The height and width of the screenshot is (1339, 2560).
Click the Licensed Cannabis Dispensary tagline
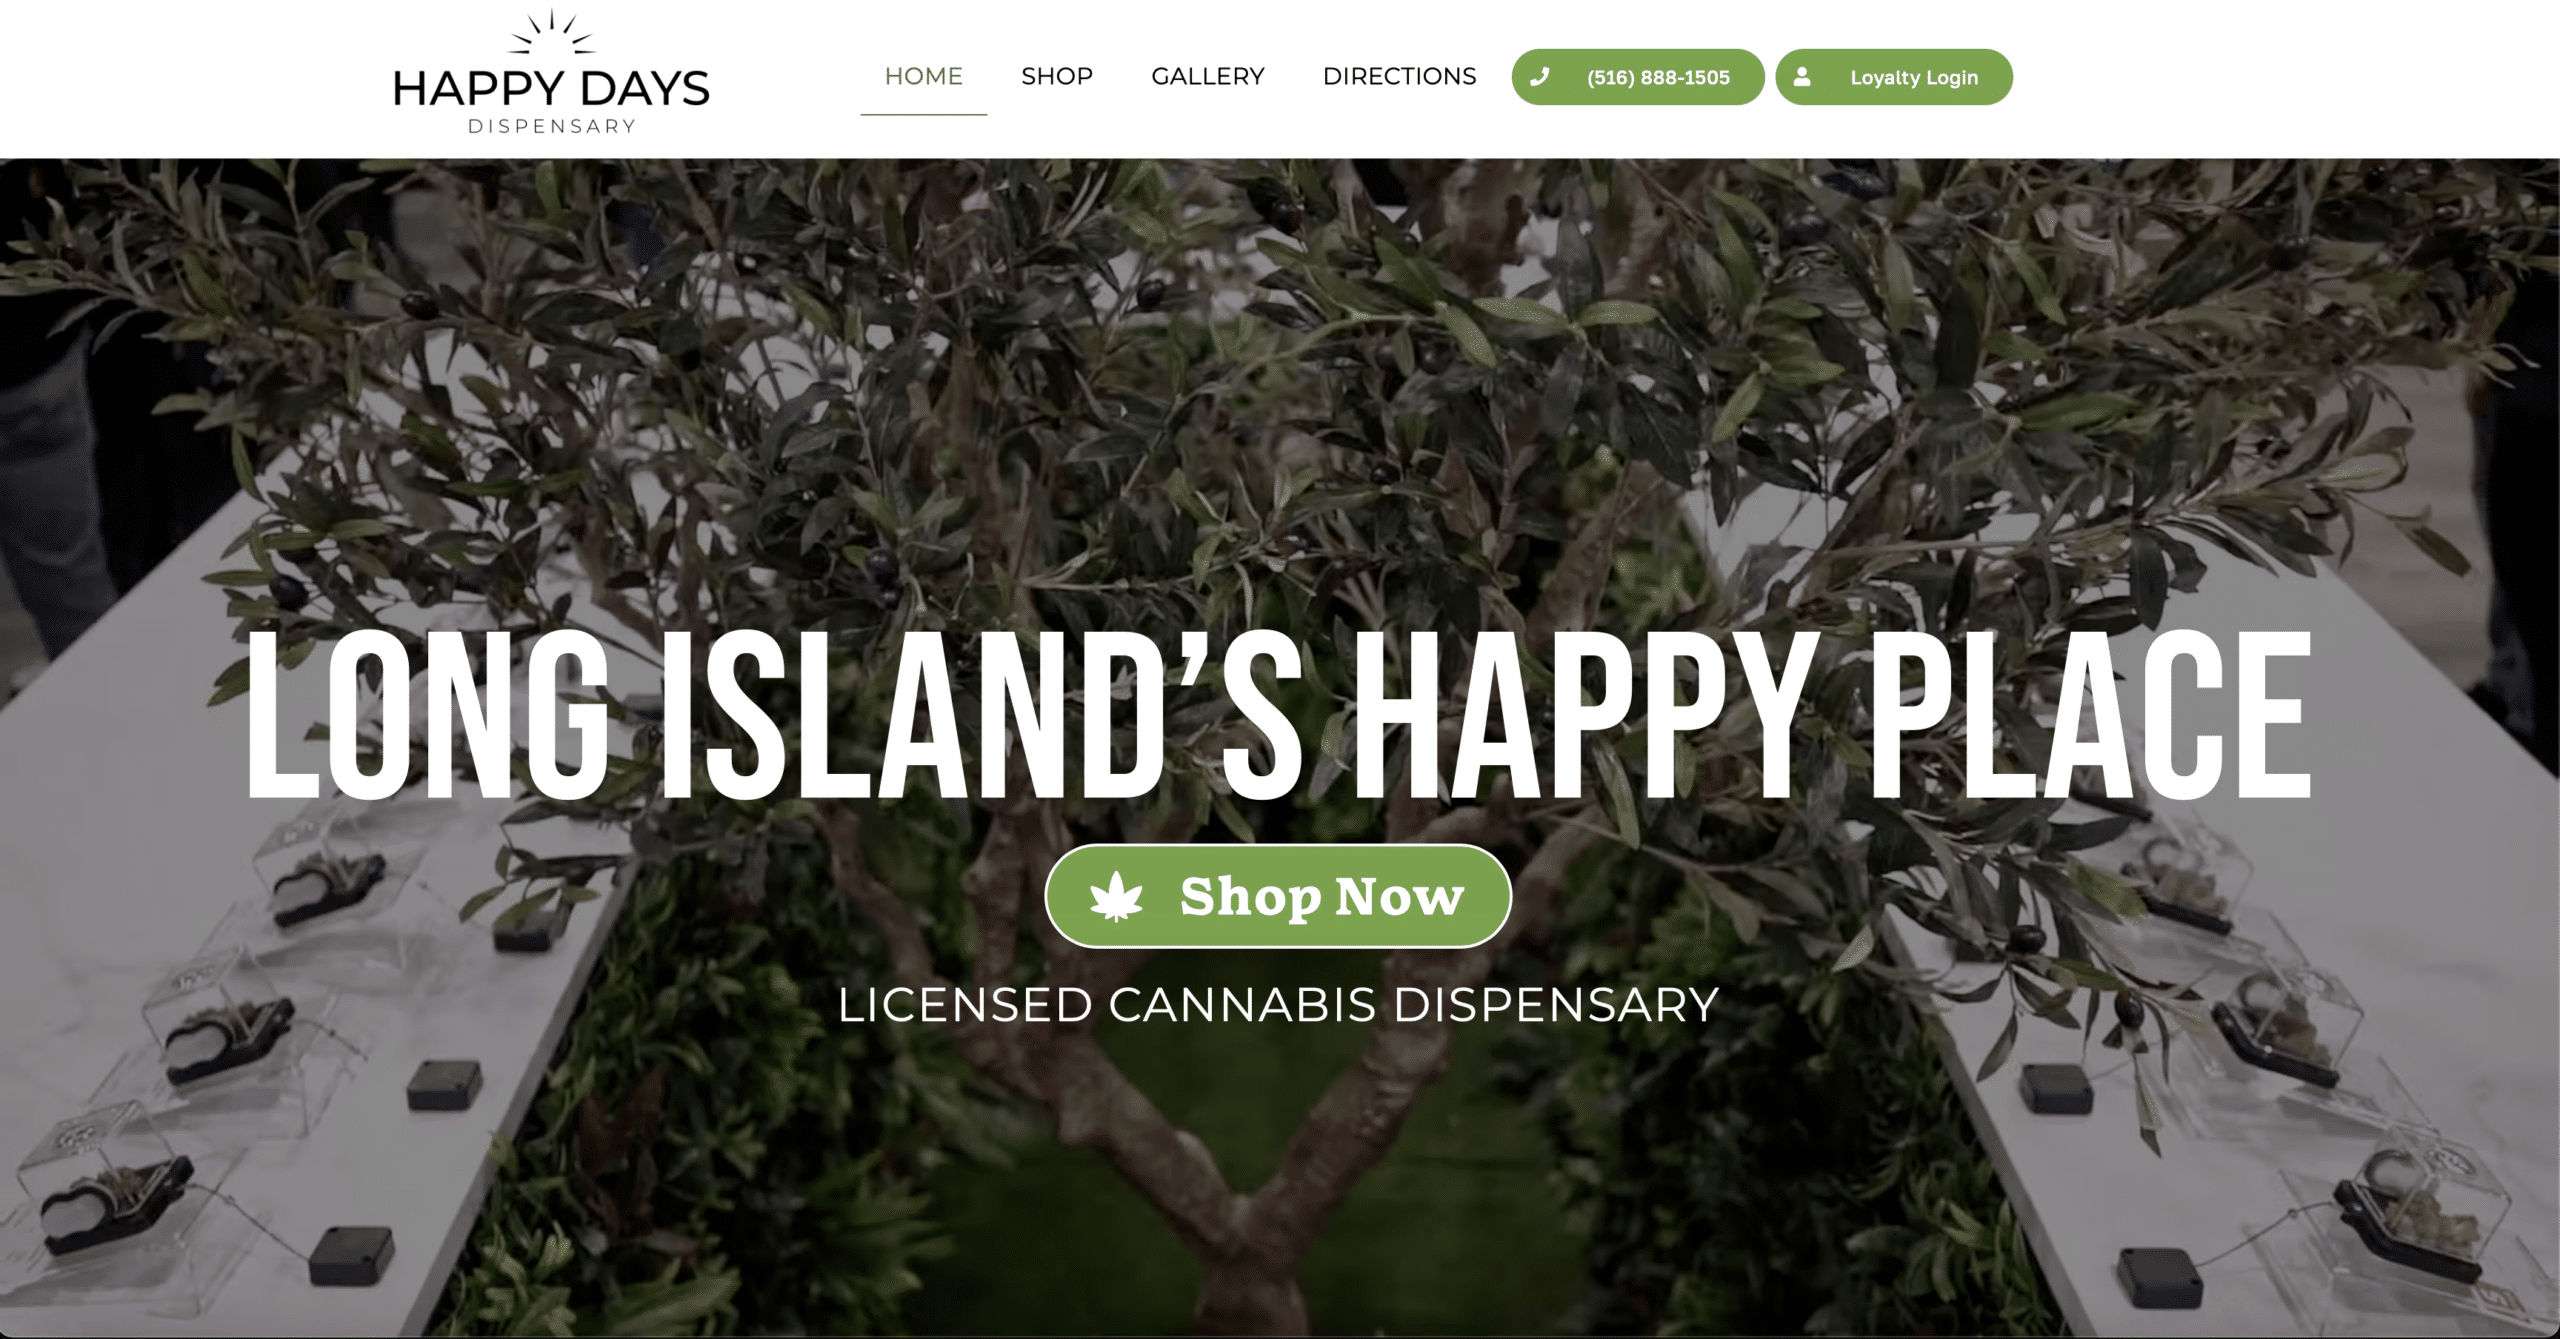click(1278, 1005)
